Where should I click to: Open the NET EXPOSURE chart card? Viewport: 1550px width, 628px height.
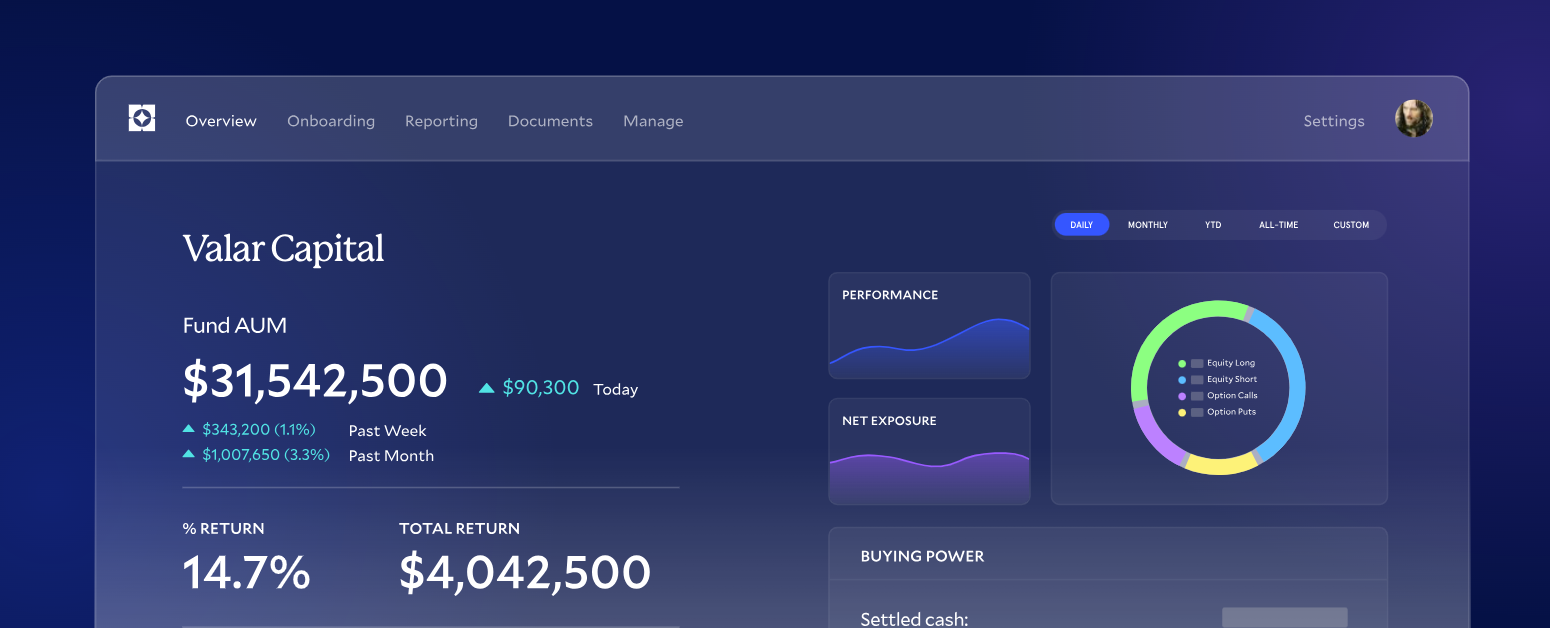929,451
